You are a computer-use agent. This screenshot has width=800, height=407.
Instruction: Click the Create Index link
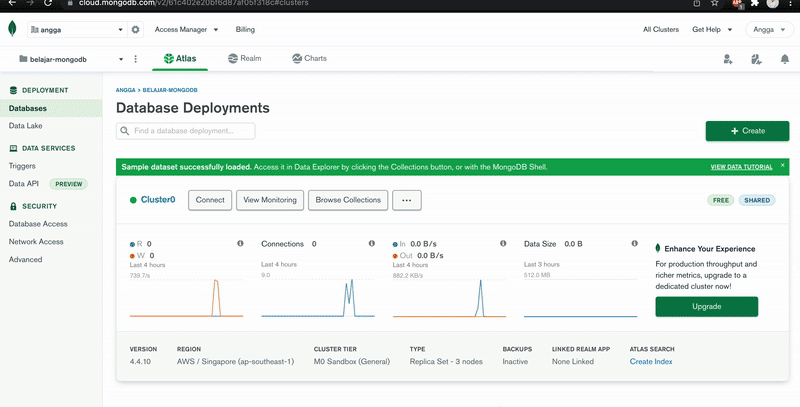click(651, 362)
